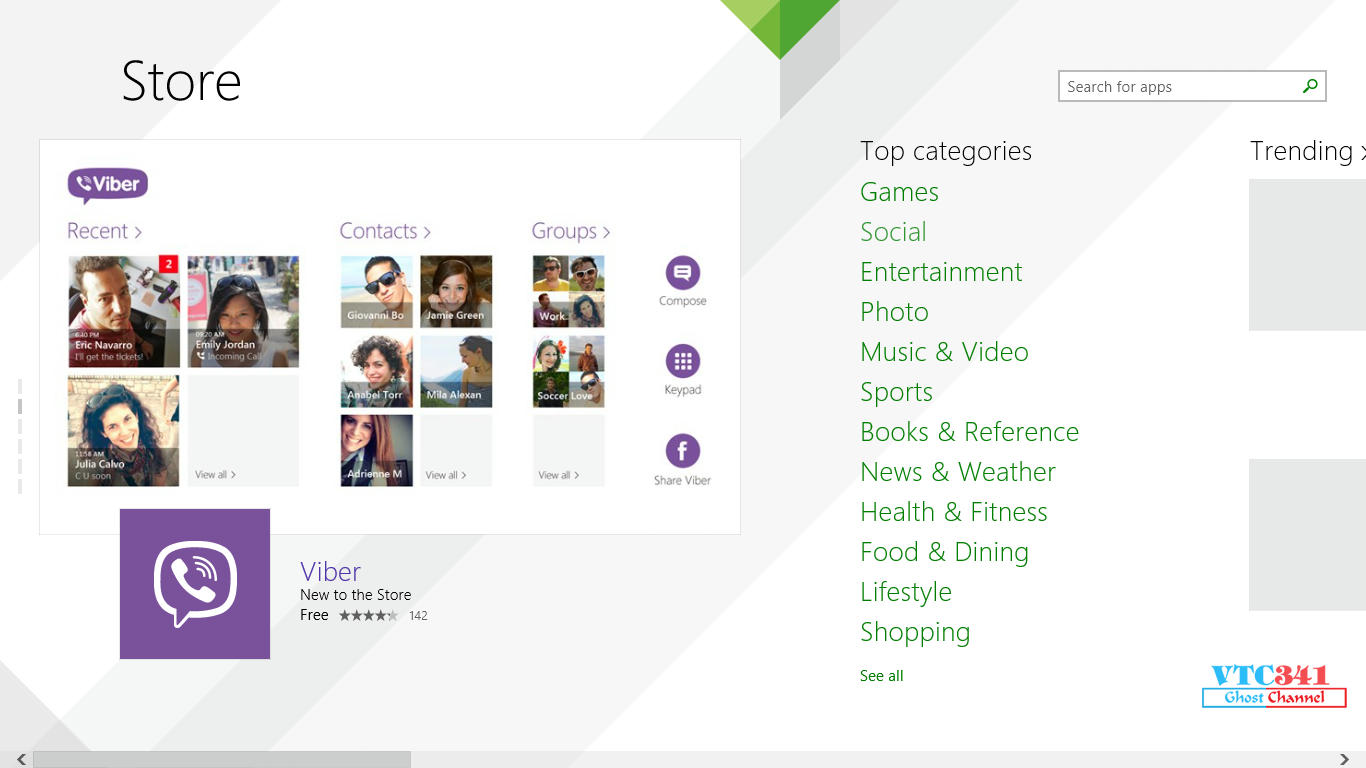
Task: Click the right scroll arrow at bottom
Action: coord(1344,760)
